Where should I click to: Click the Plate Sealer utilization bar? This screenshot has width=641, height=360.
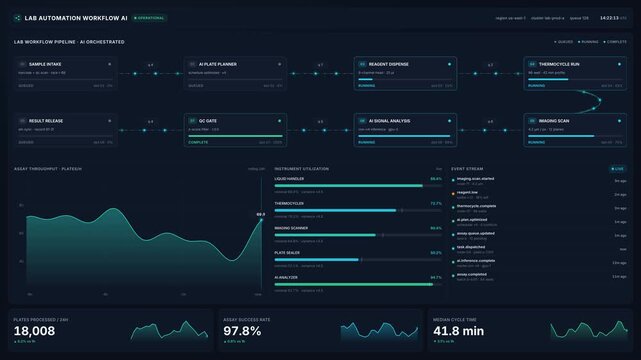coord(358,259)
